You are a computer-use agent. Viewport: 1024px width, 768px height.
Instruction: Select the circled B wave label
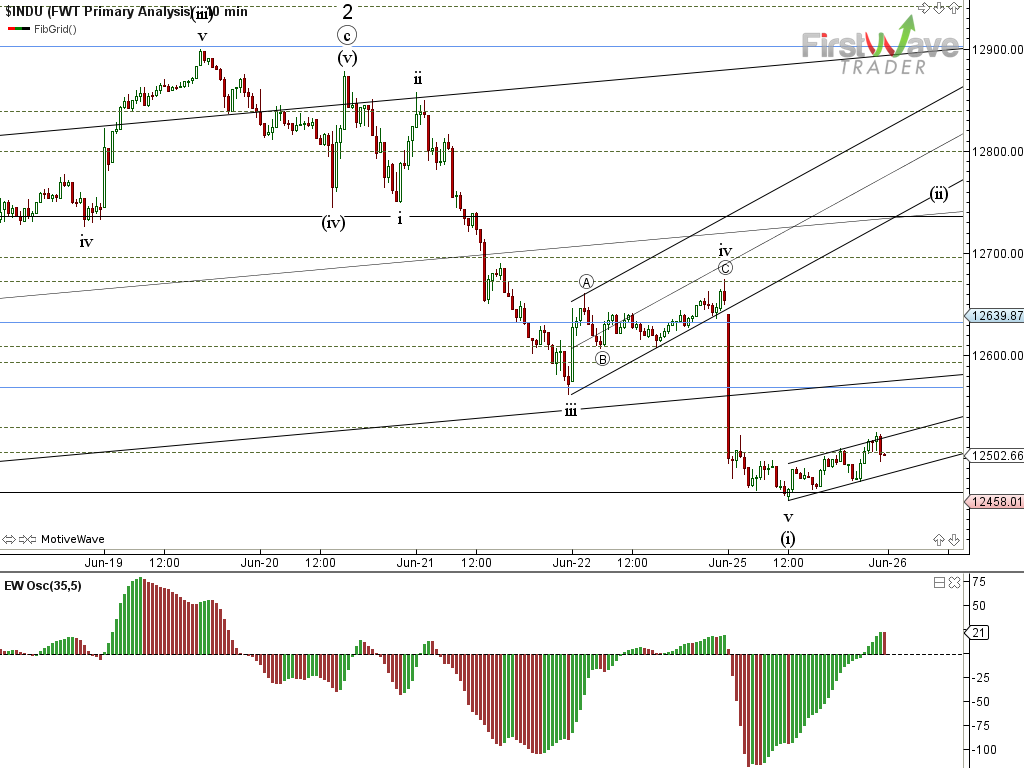[x=602, y=358]
